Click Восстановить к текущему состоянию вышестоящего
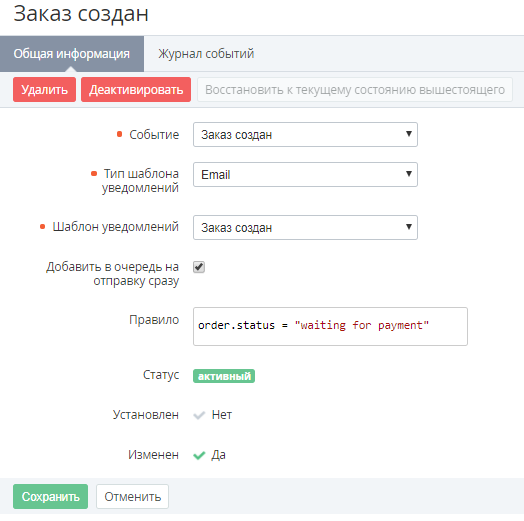The width and height of the screenshot is (524, 521). [x=355, y=90]
